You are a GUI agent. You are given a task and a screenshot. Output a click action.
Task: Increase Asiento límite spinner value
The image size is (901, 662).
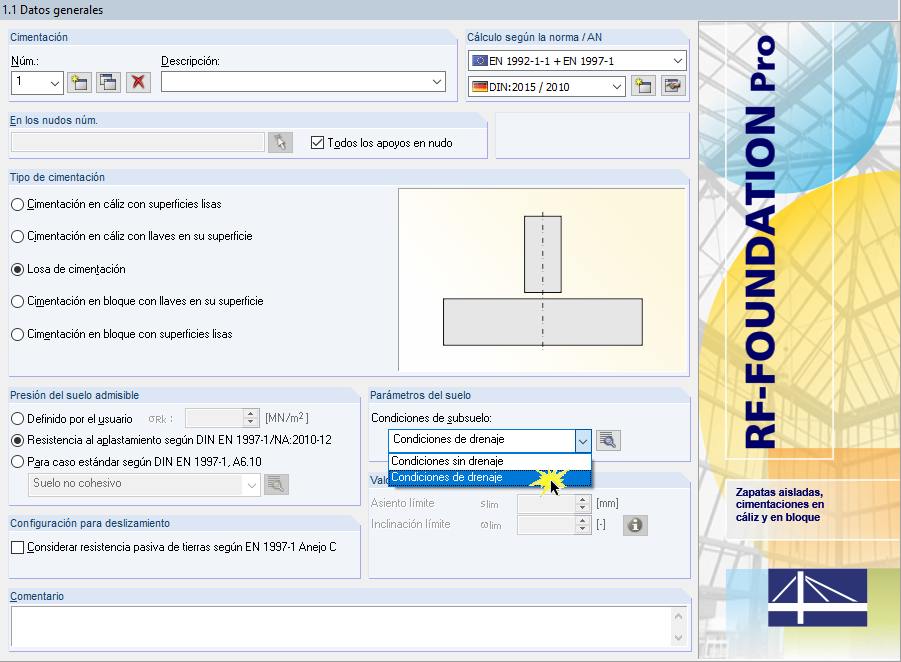point(583,499)
